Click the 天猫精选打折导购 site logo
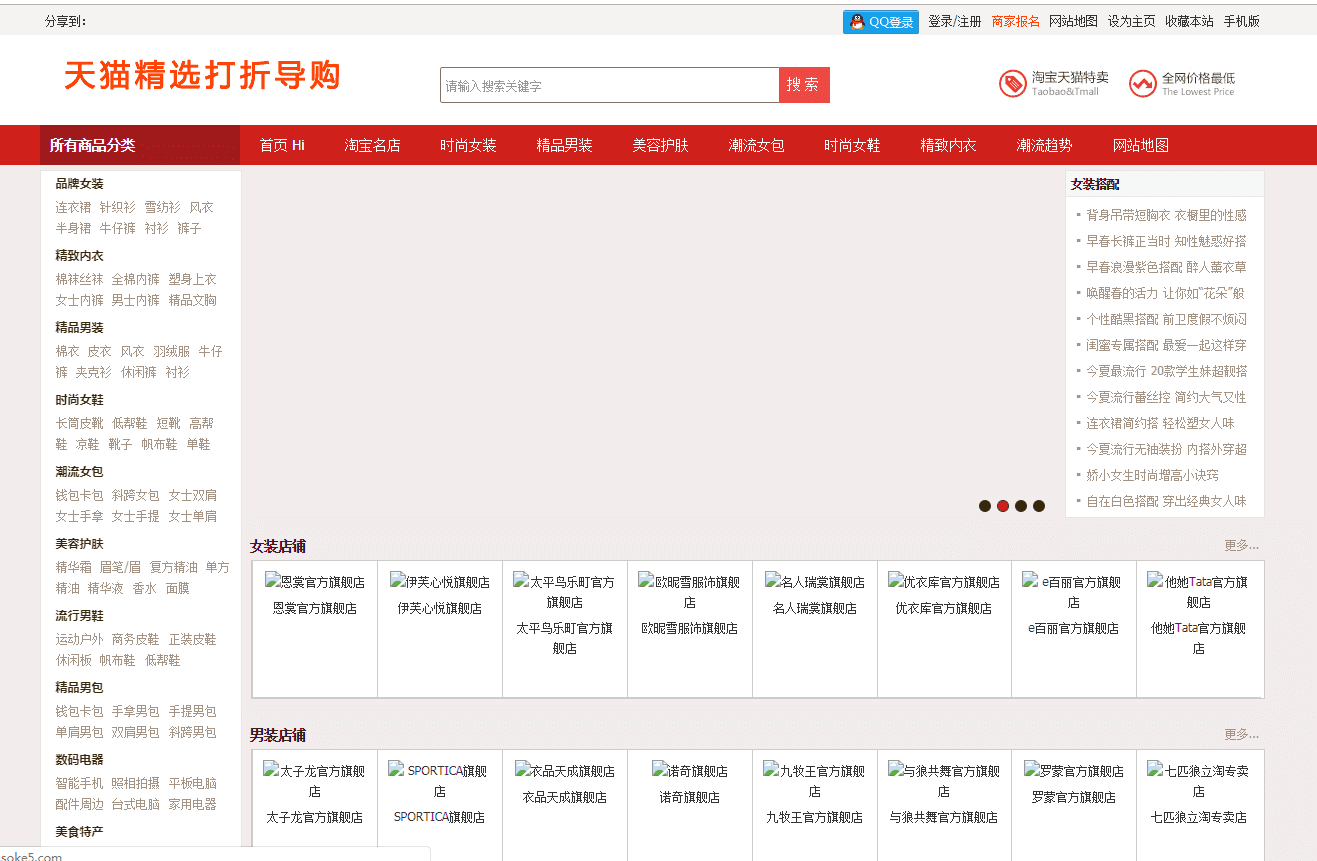The image size is (1317, 861). [202, 75]
